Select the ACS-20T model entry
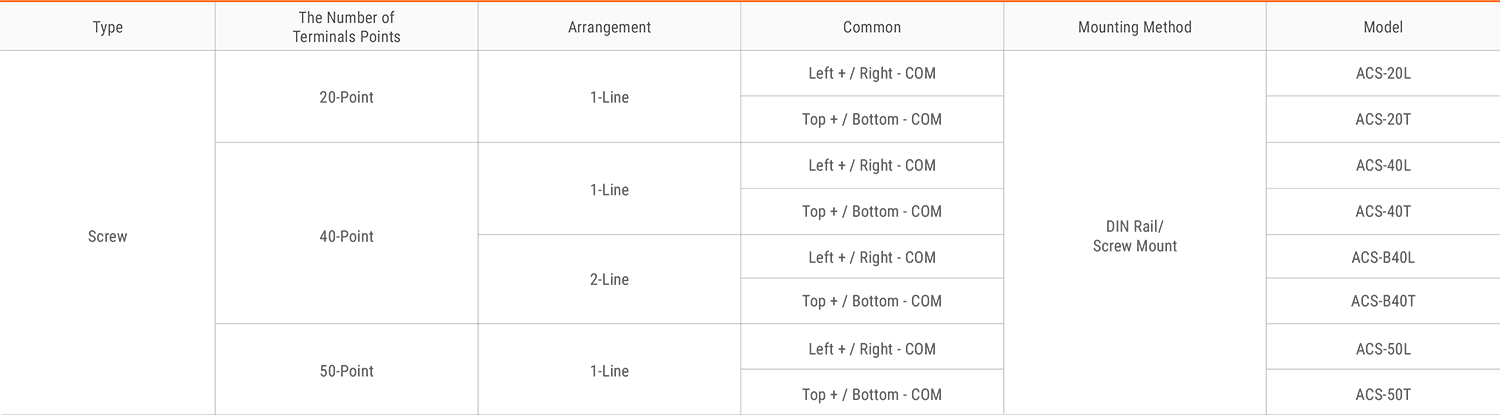This screenshot has width=1500, height=415. coord(1383,119)
